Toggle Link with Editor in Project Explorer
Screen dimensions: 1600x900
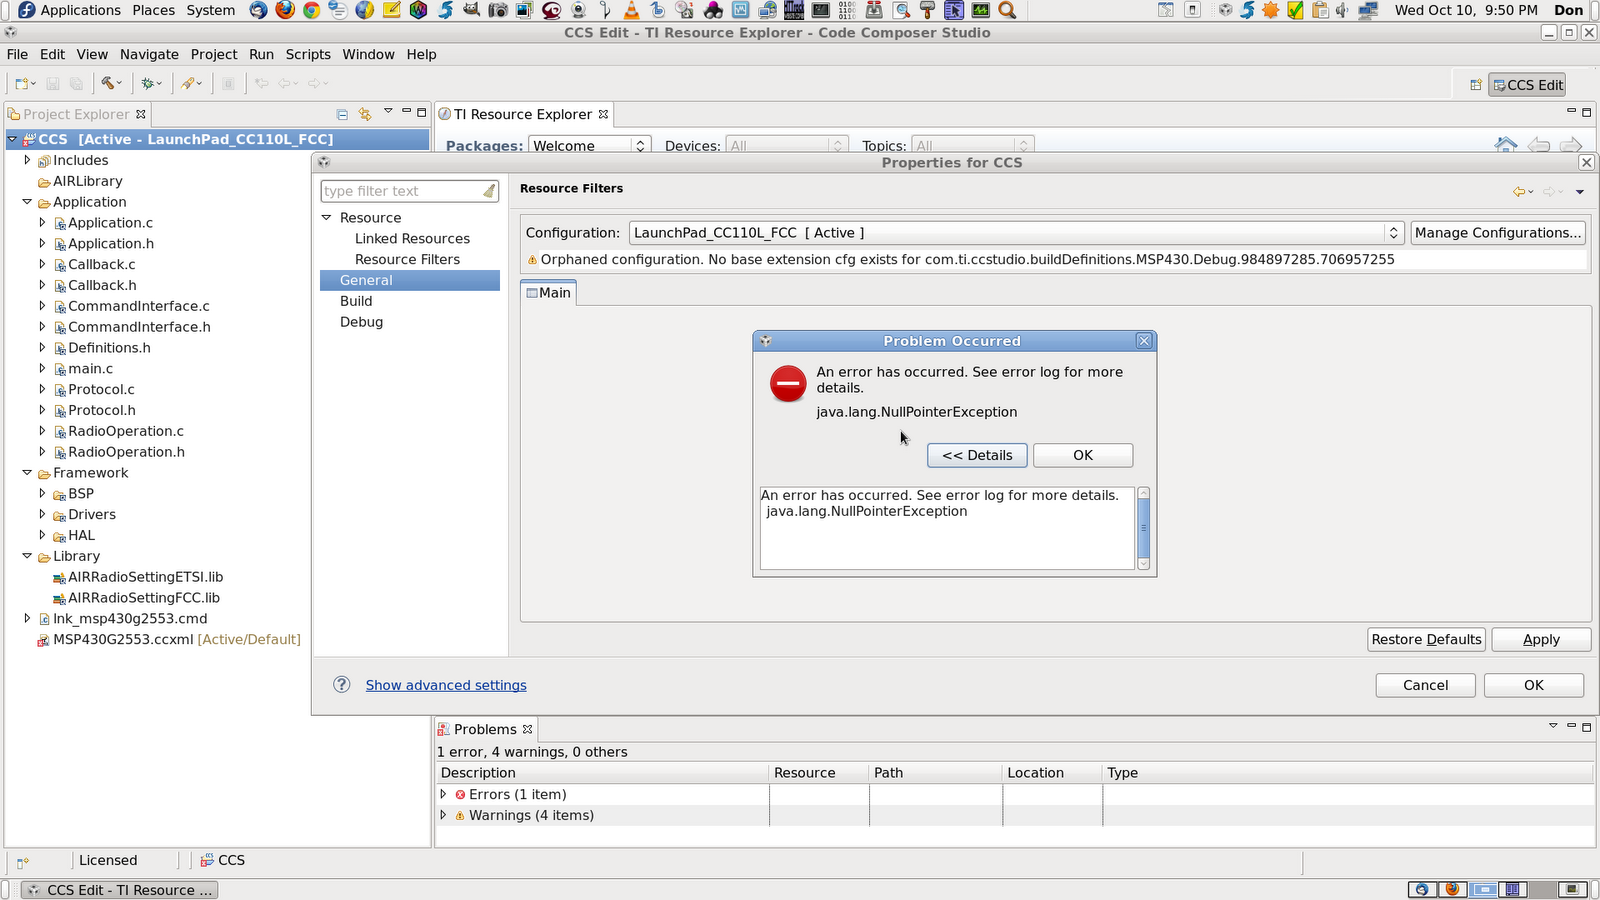point(365,114)
